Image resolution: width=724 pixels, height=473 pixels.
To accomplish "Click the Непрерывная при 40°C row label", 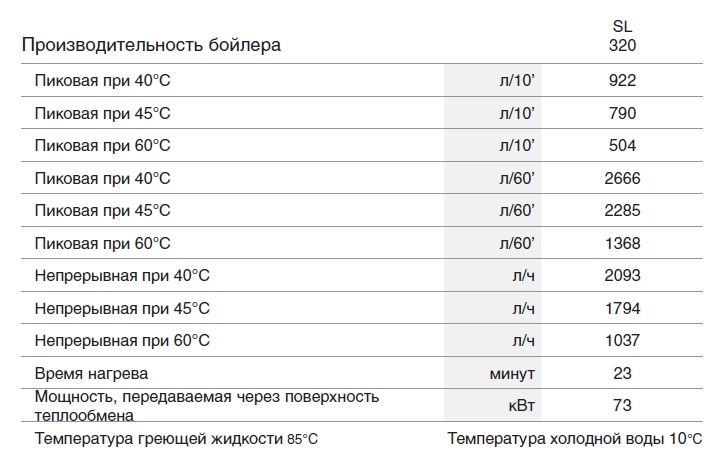I will coord(122,276).
